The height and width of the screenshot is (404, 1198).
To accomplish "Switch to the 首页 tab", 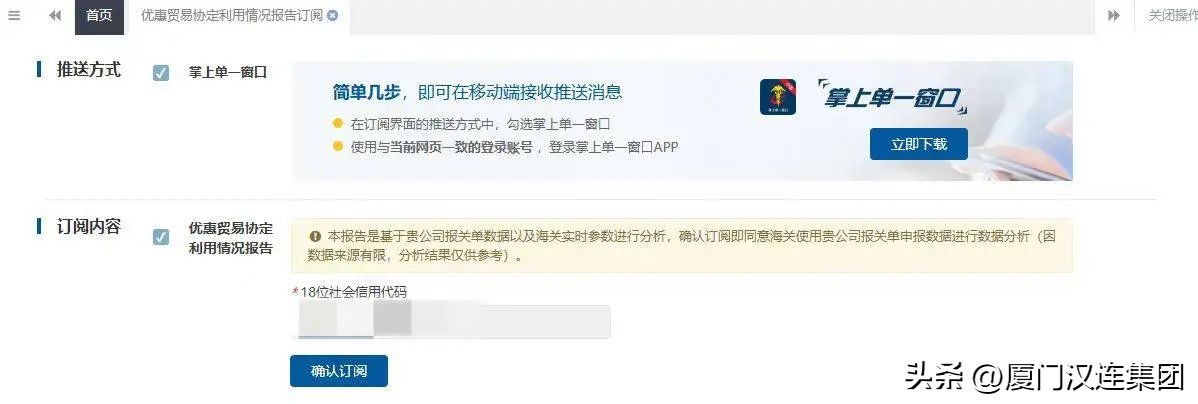I will (x=99, y=16).
